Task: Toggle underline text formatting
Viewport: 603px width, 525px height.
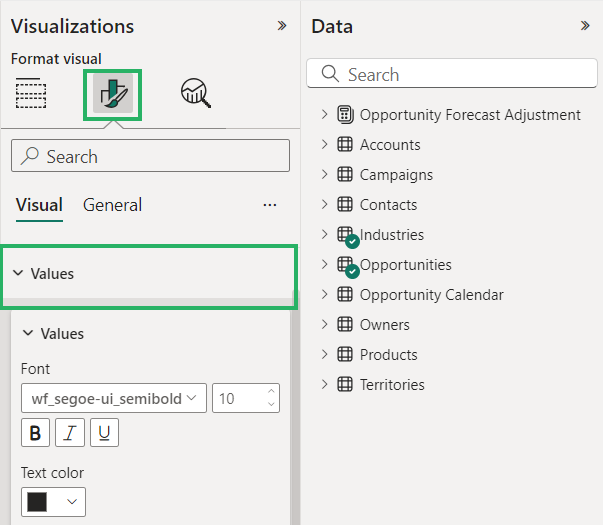Action: click(104, 433)
